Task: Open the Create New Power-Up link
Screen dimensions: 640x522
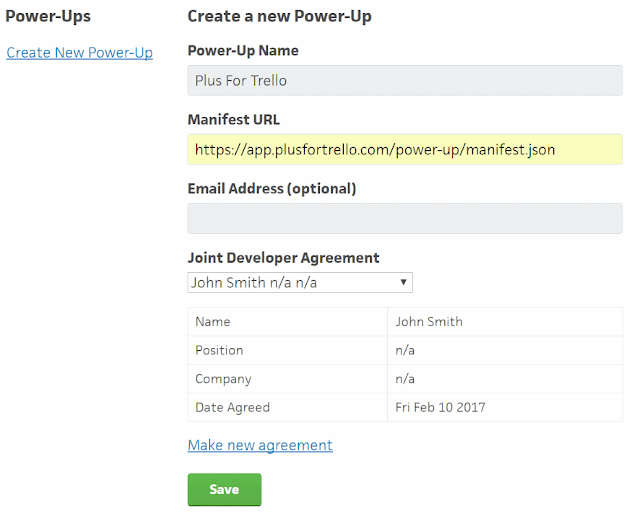Action: point(80,53)
